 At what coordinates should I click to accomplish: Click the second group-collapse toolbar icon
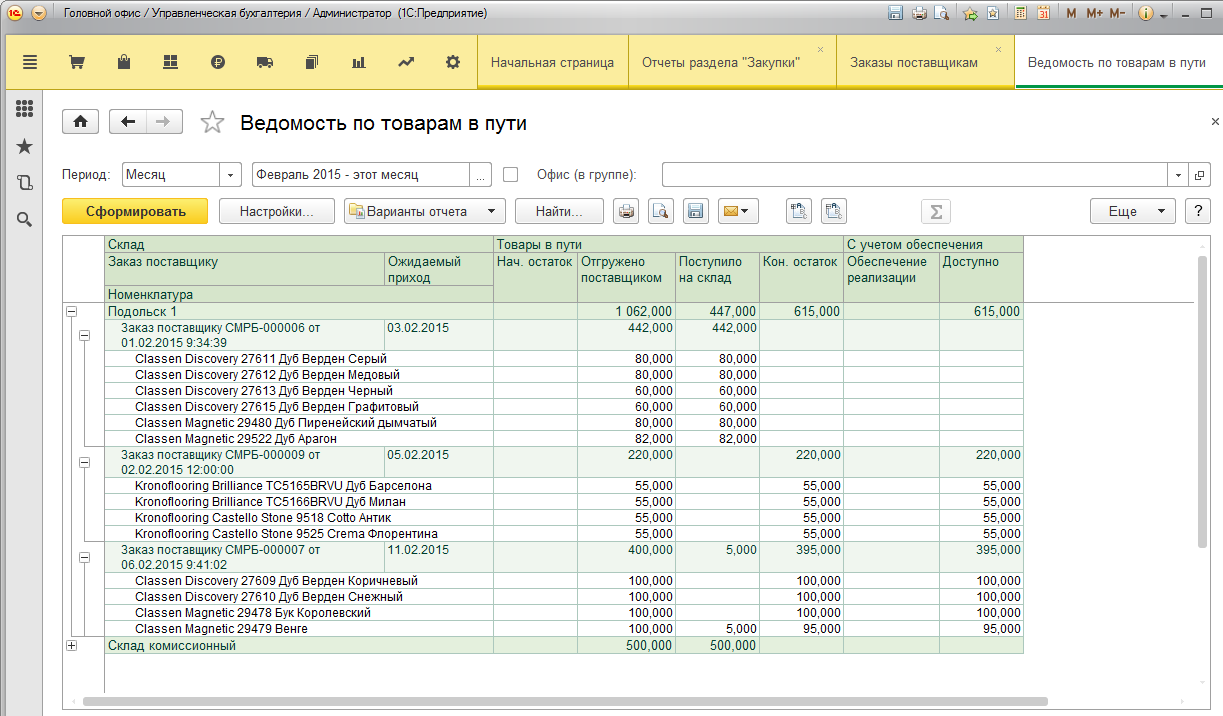pos(834,211)
